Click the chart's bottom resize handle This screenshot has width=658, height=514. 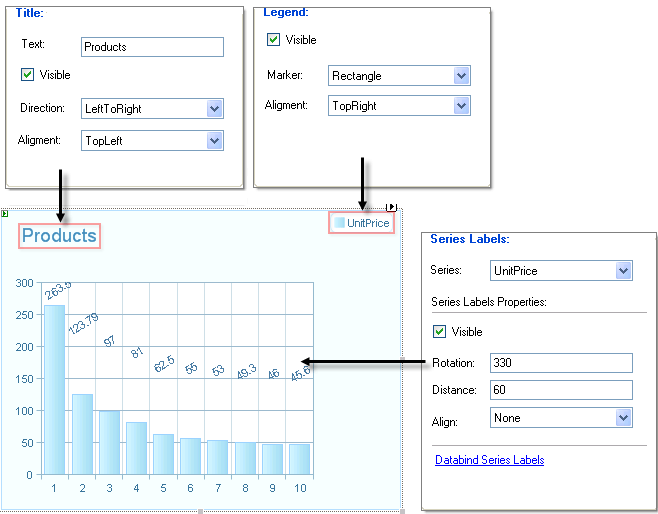(201, 511)
